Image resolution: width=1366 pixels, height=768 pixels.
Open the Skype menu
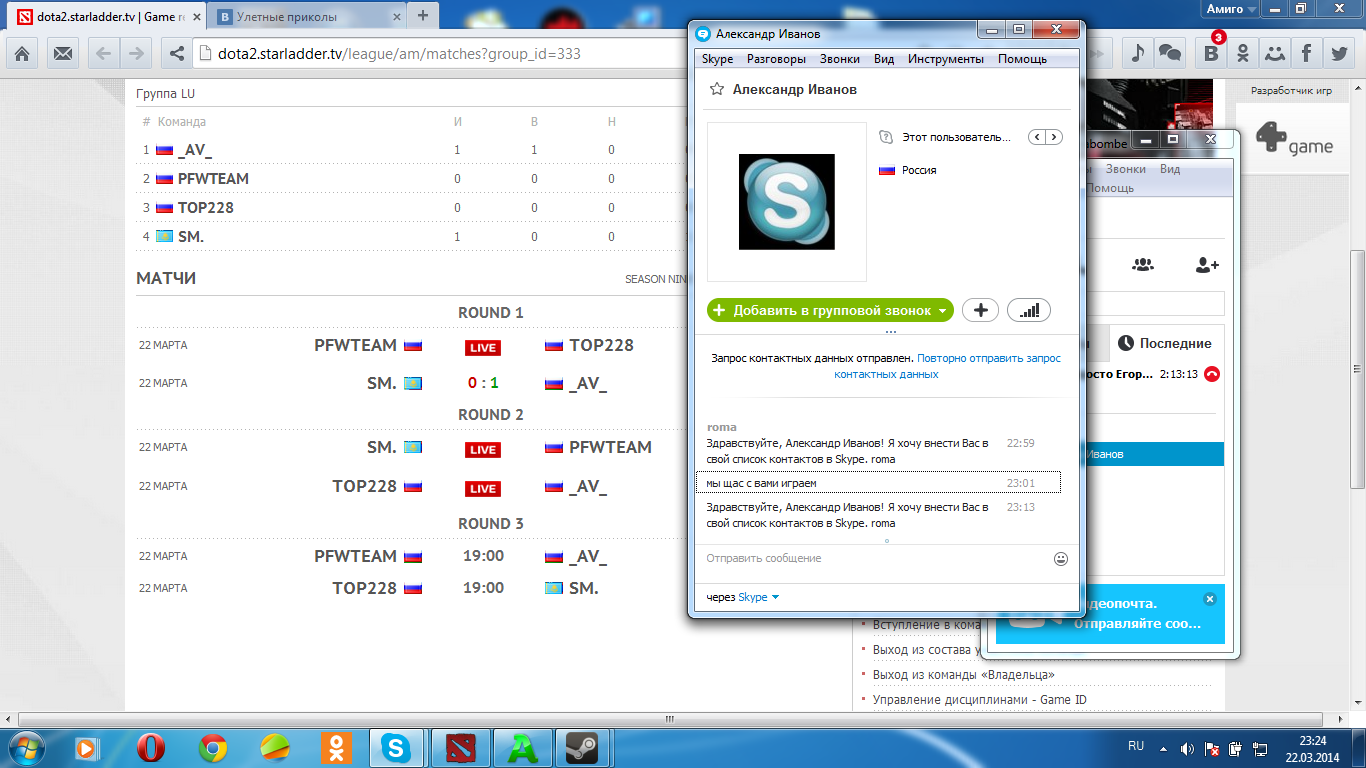717,59
